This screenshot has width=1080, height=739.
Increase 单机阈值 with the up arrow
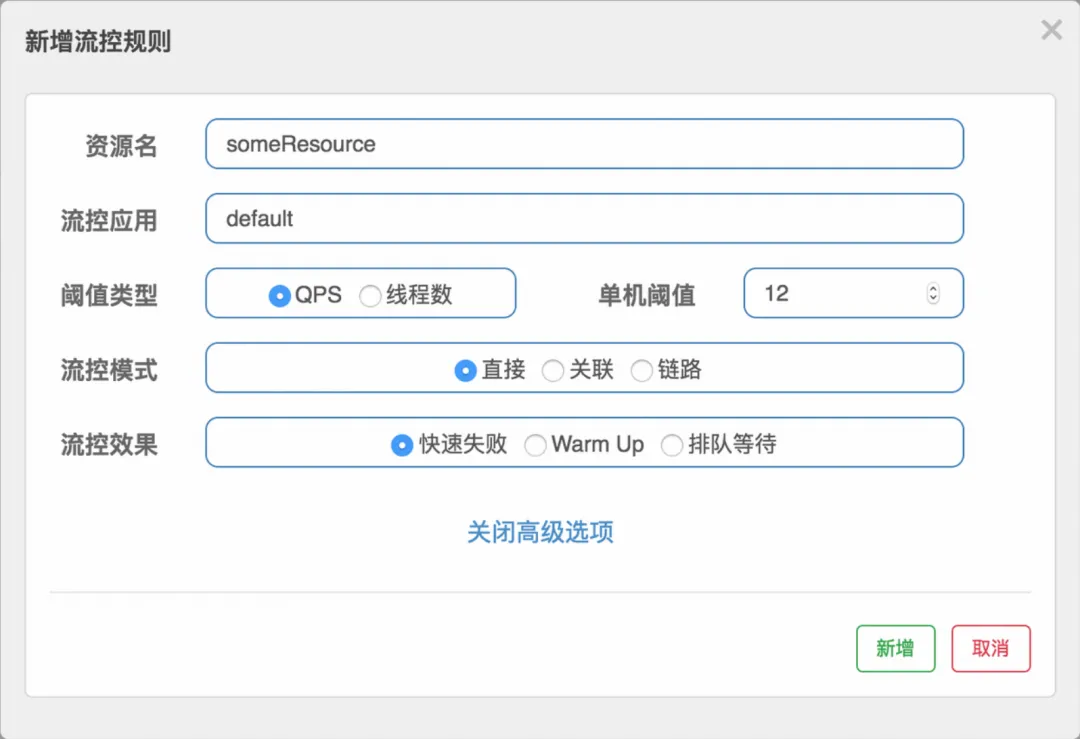(x=933, y=289)
